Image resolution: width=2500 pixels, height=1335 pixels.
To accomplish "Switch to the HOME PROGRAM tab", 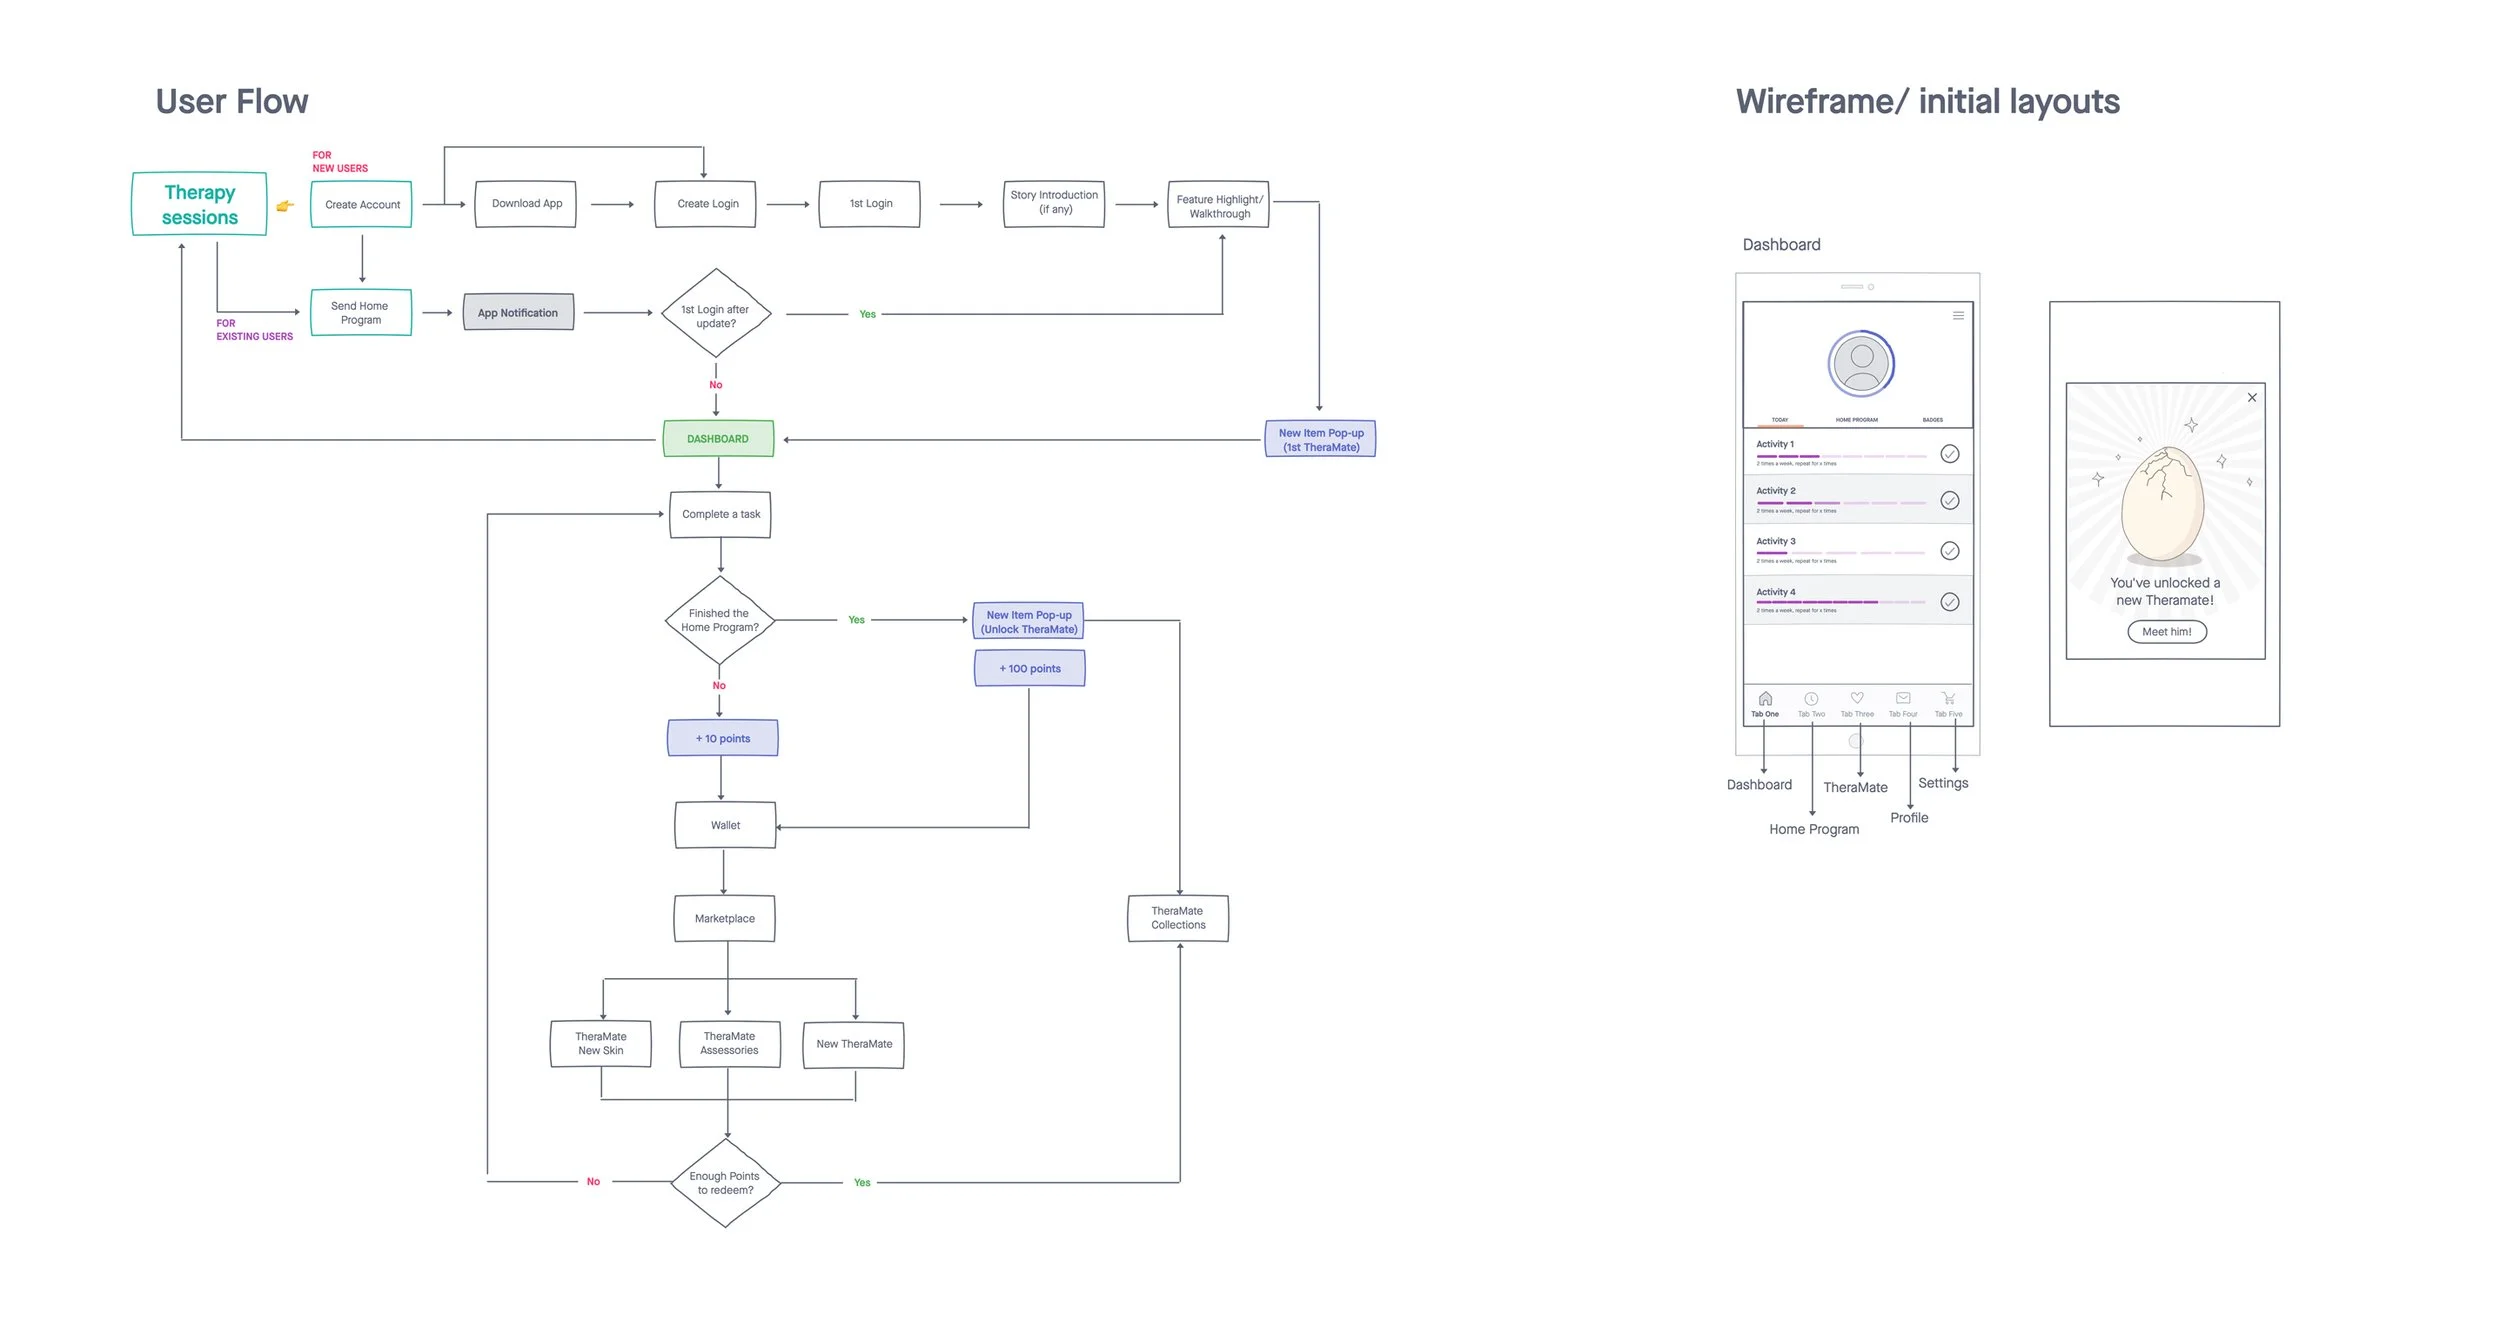I will tap(1857, 420).
